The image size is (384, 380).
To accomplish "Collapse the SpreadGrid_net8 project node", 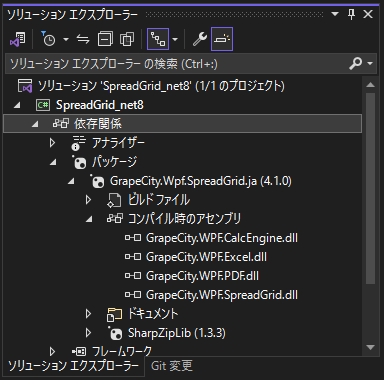I will coord(17,105).
